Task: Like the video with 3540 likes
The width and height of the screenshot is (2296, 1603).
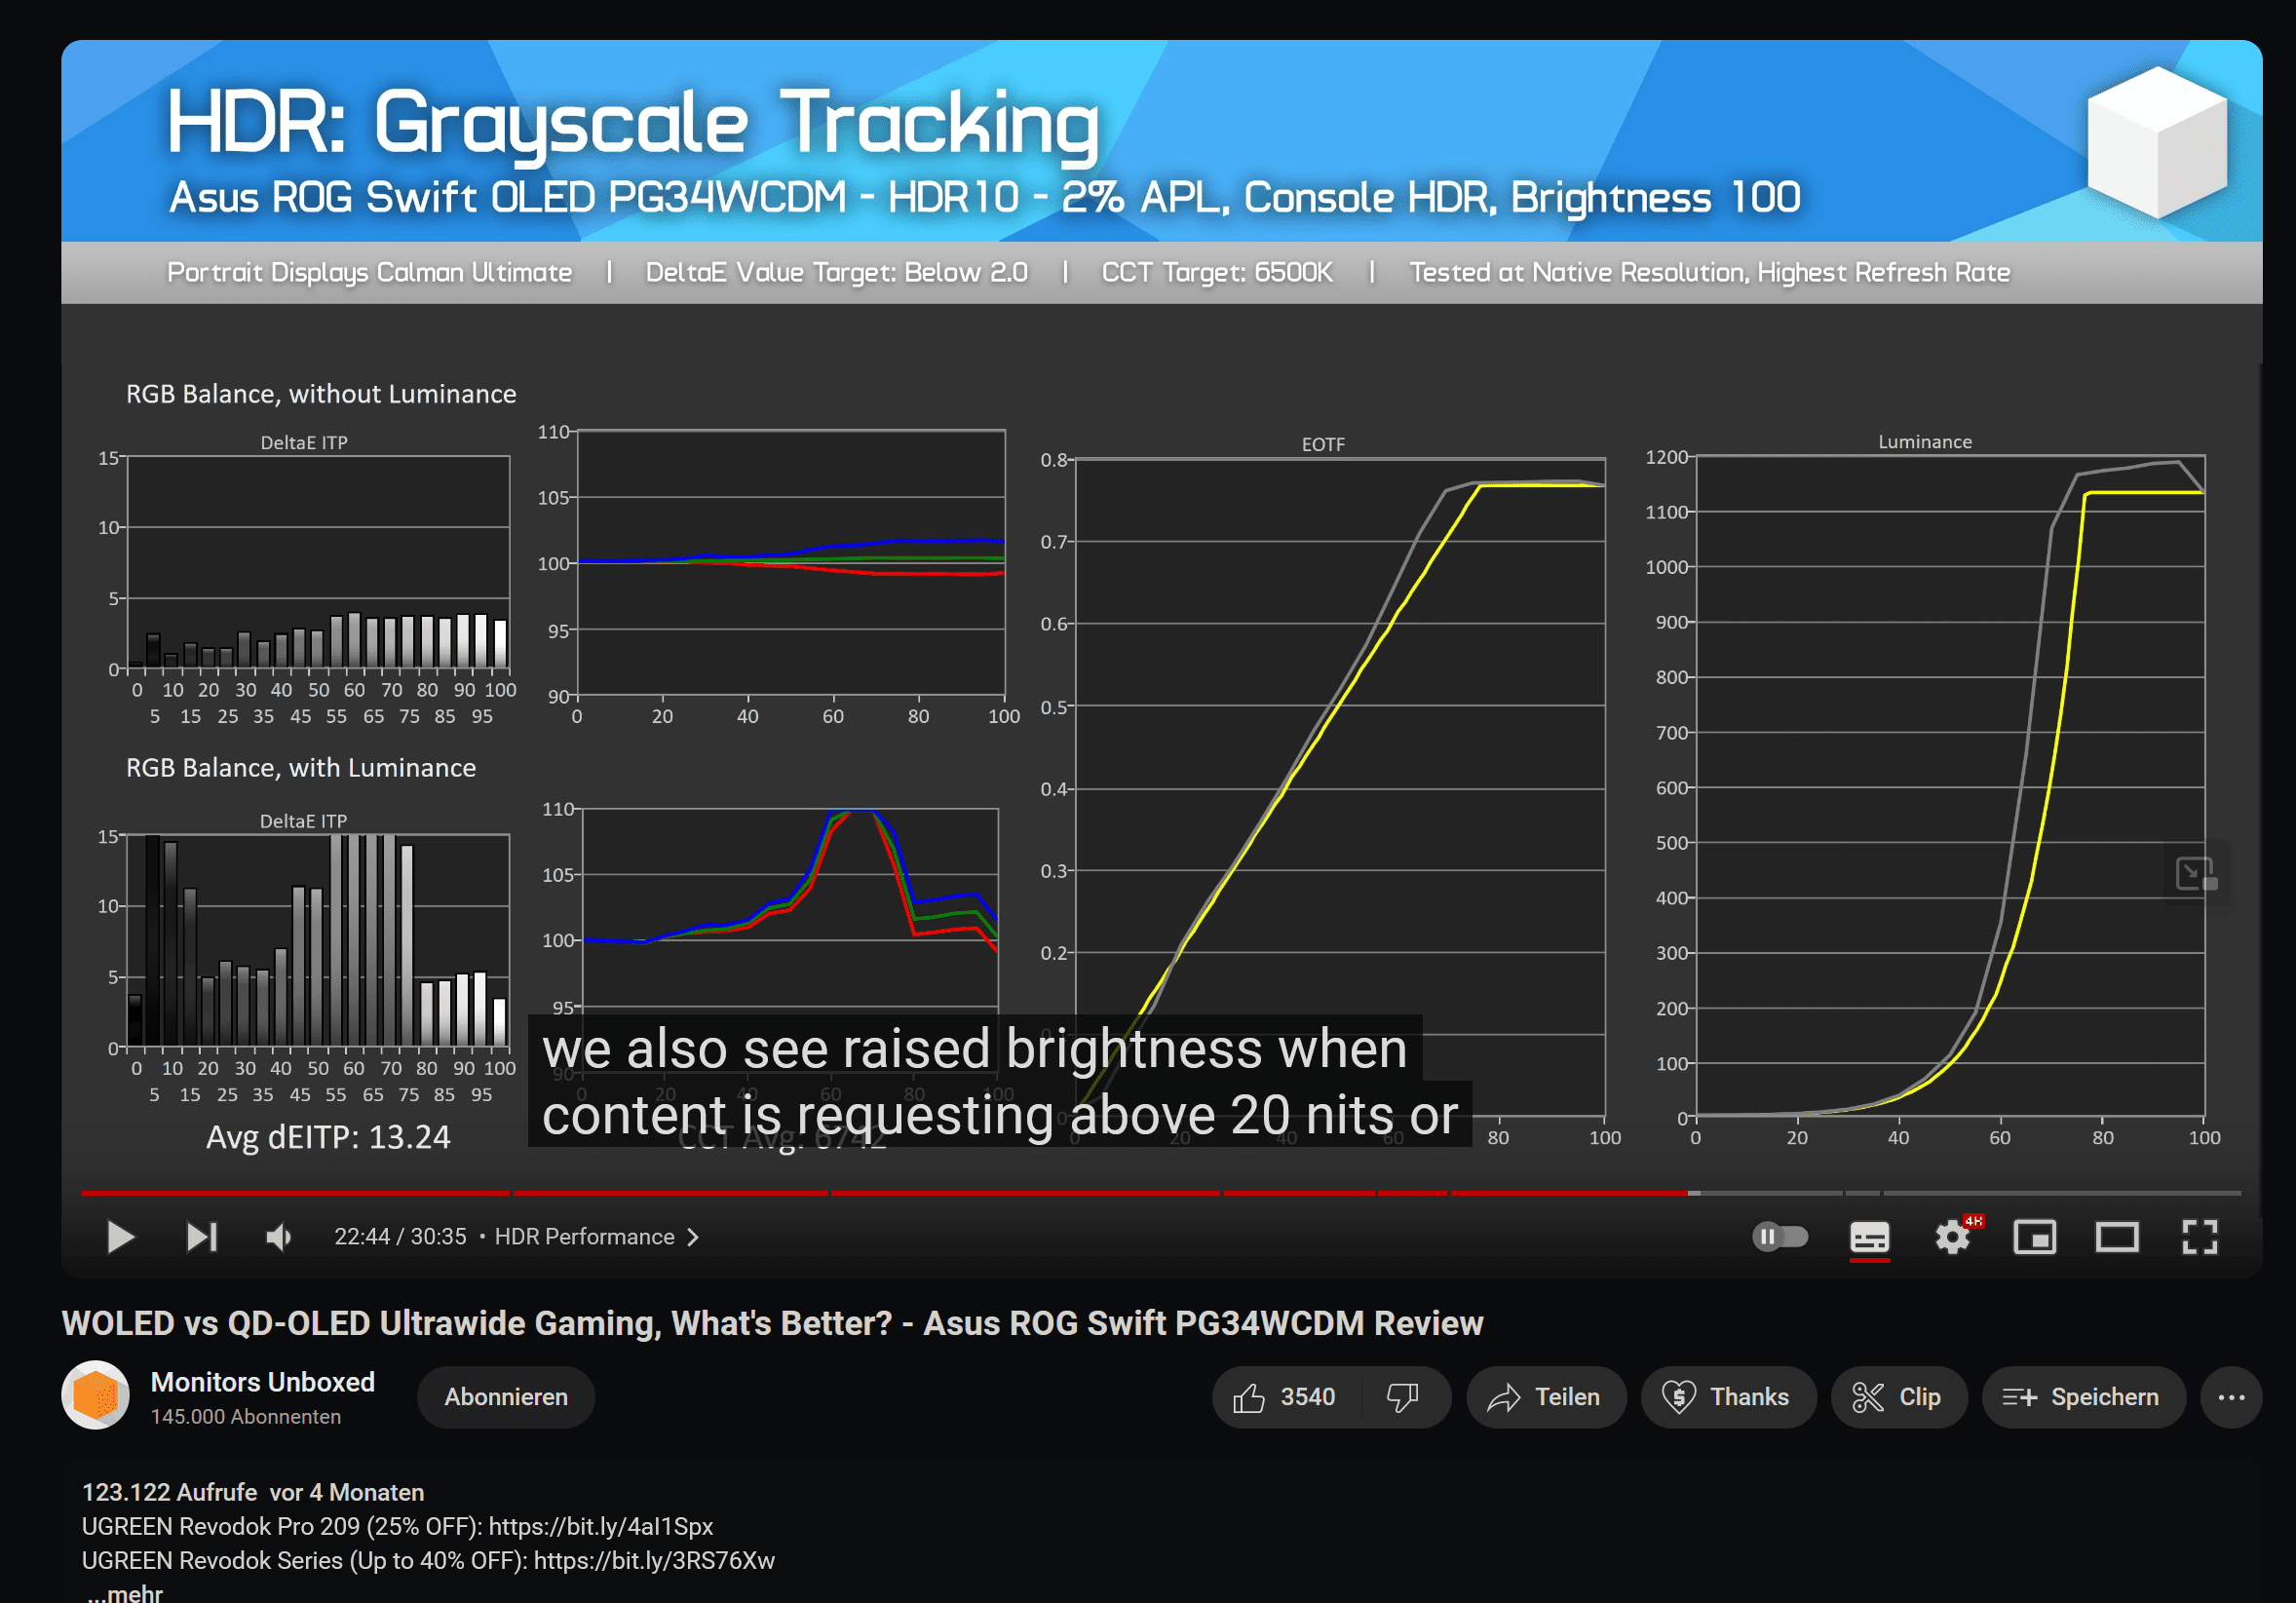Action: (1285, 1397)
